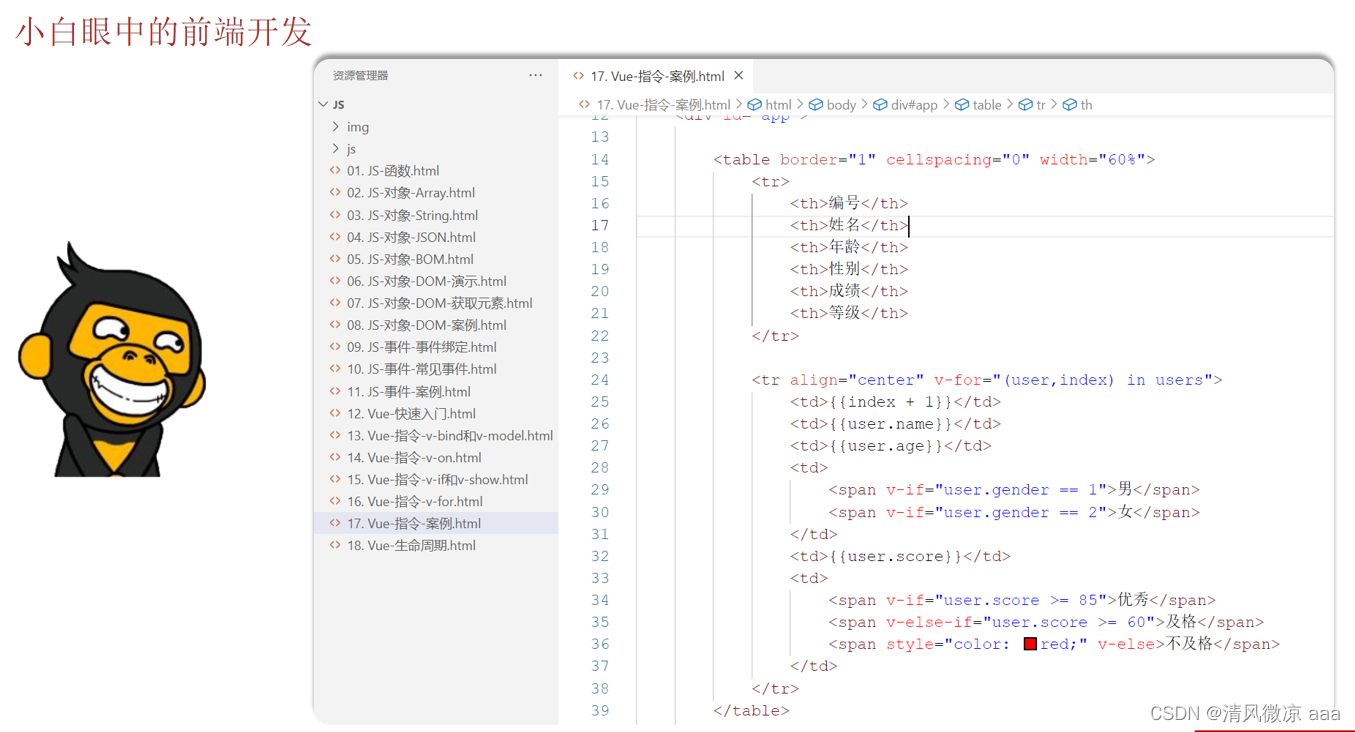Click the file icon of 03. JS-对象-String.html
The width and height of the screenshot is (1355, 732).
click(x=335, y=215)
